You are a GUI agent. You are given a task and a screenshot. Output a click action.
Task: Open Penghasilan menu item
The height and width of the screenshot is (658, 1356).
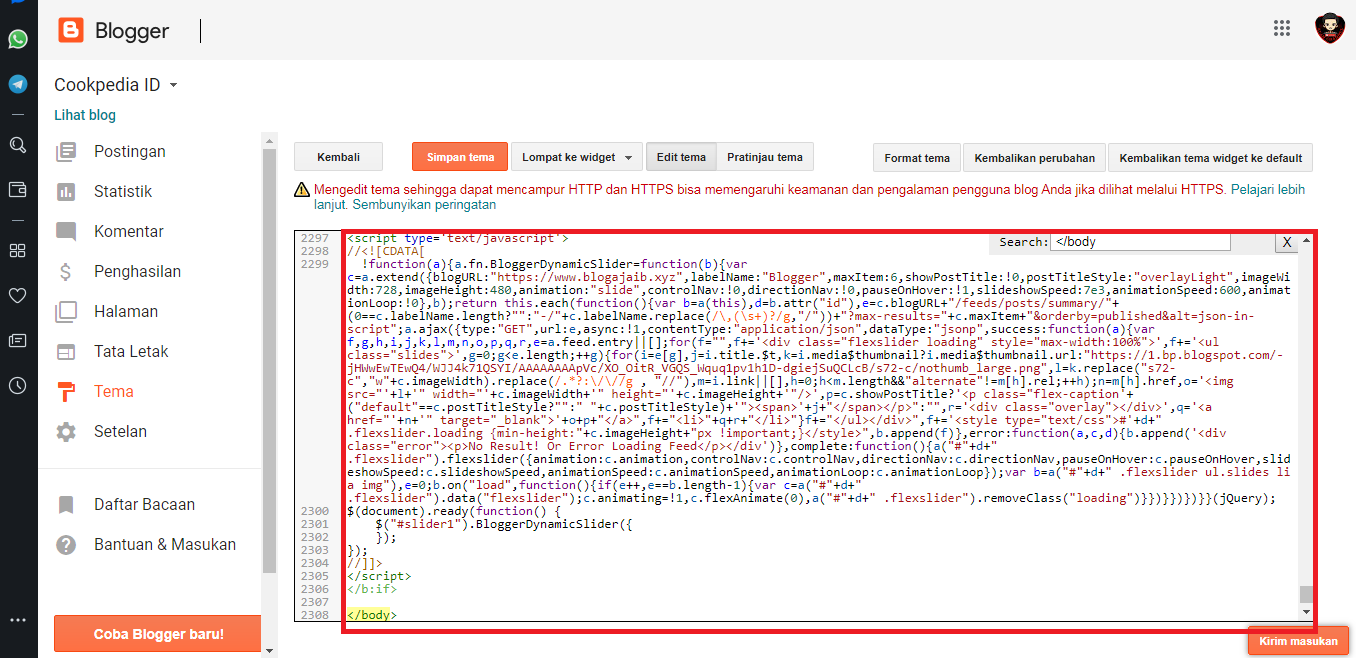point(138,272)
